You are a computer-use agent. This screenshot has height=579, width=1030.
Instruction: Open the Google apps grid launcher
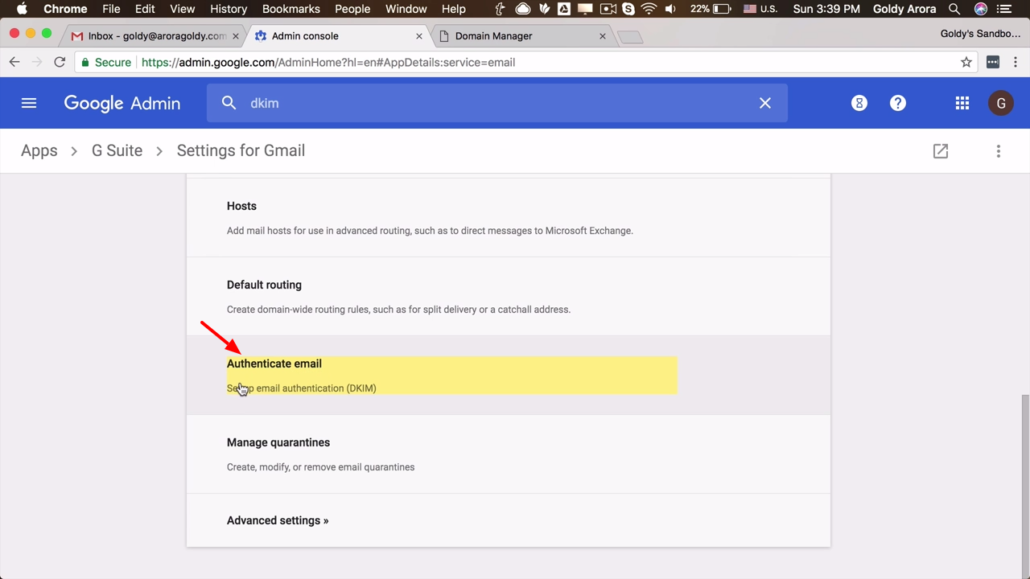tap(962, 103)
